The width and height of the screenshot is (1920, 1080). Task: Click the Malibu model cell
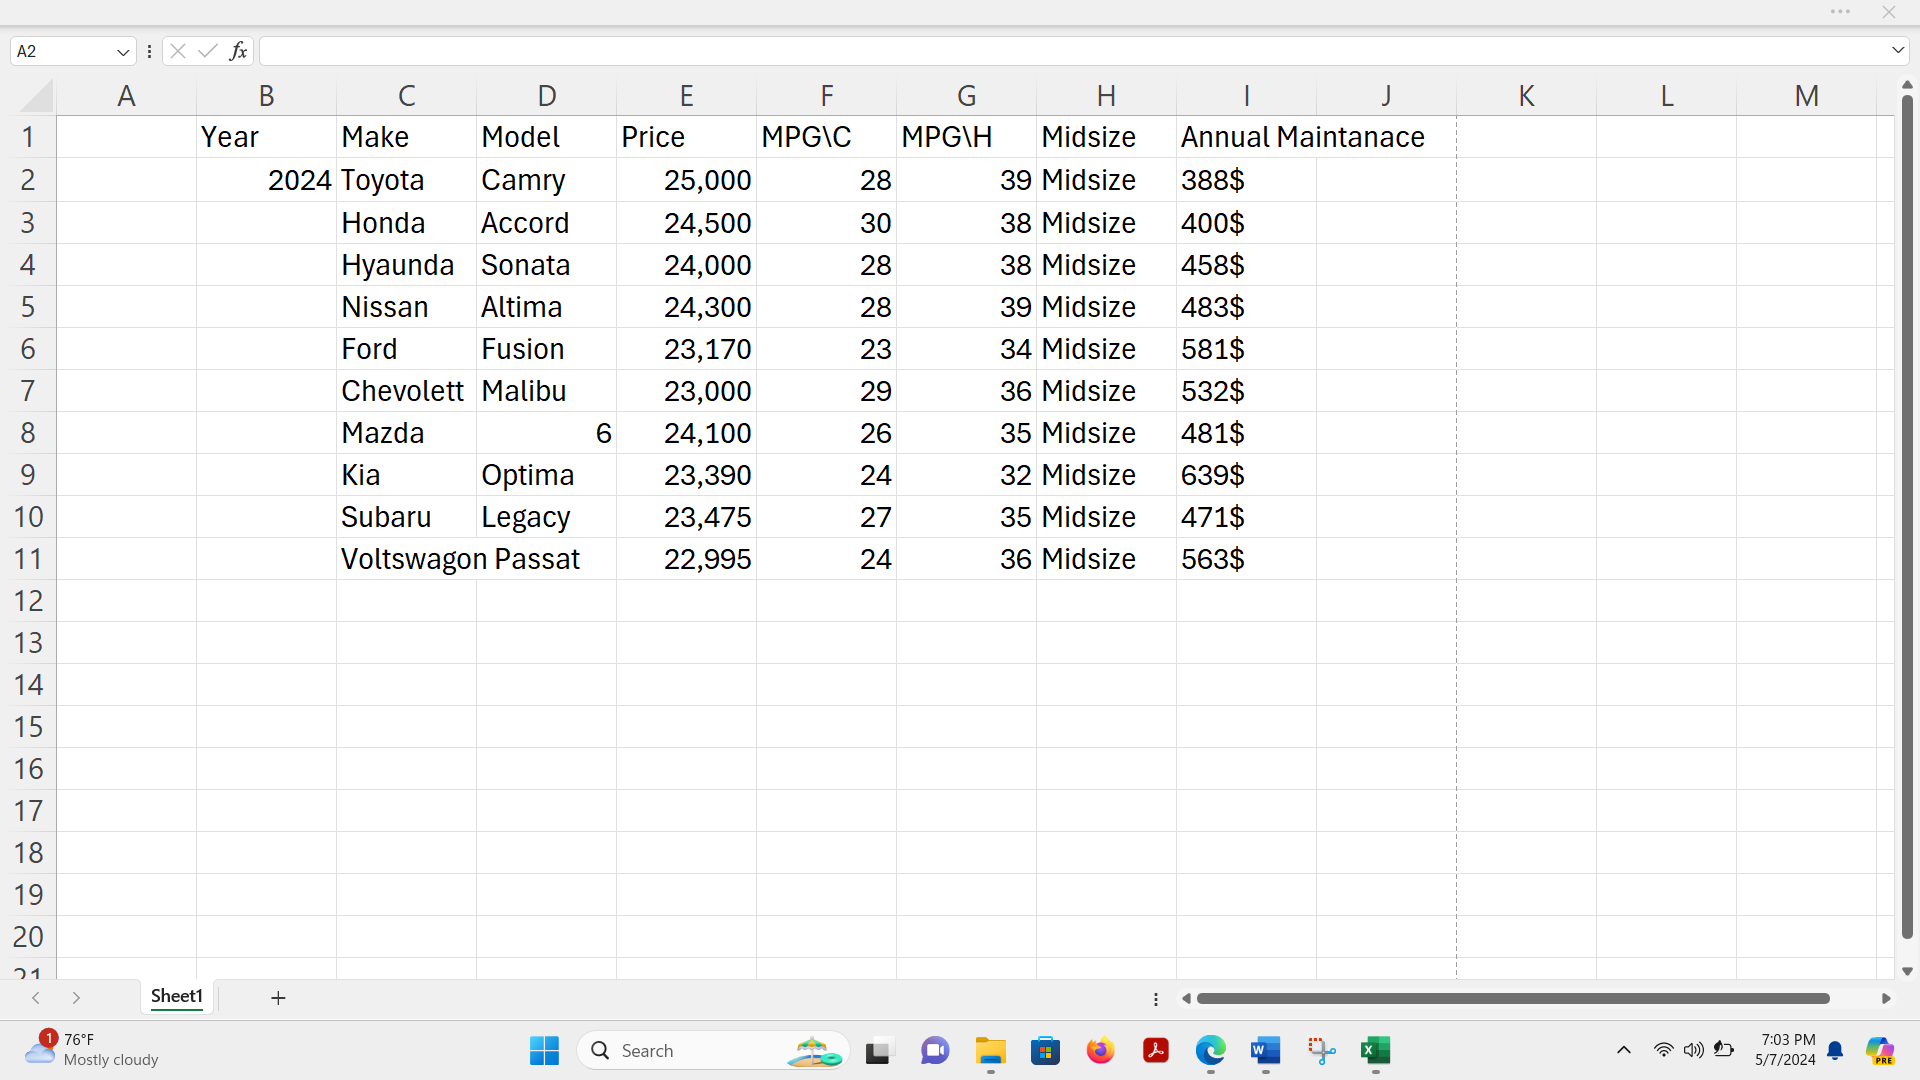pyautogui.click(x=546, y=391)
